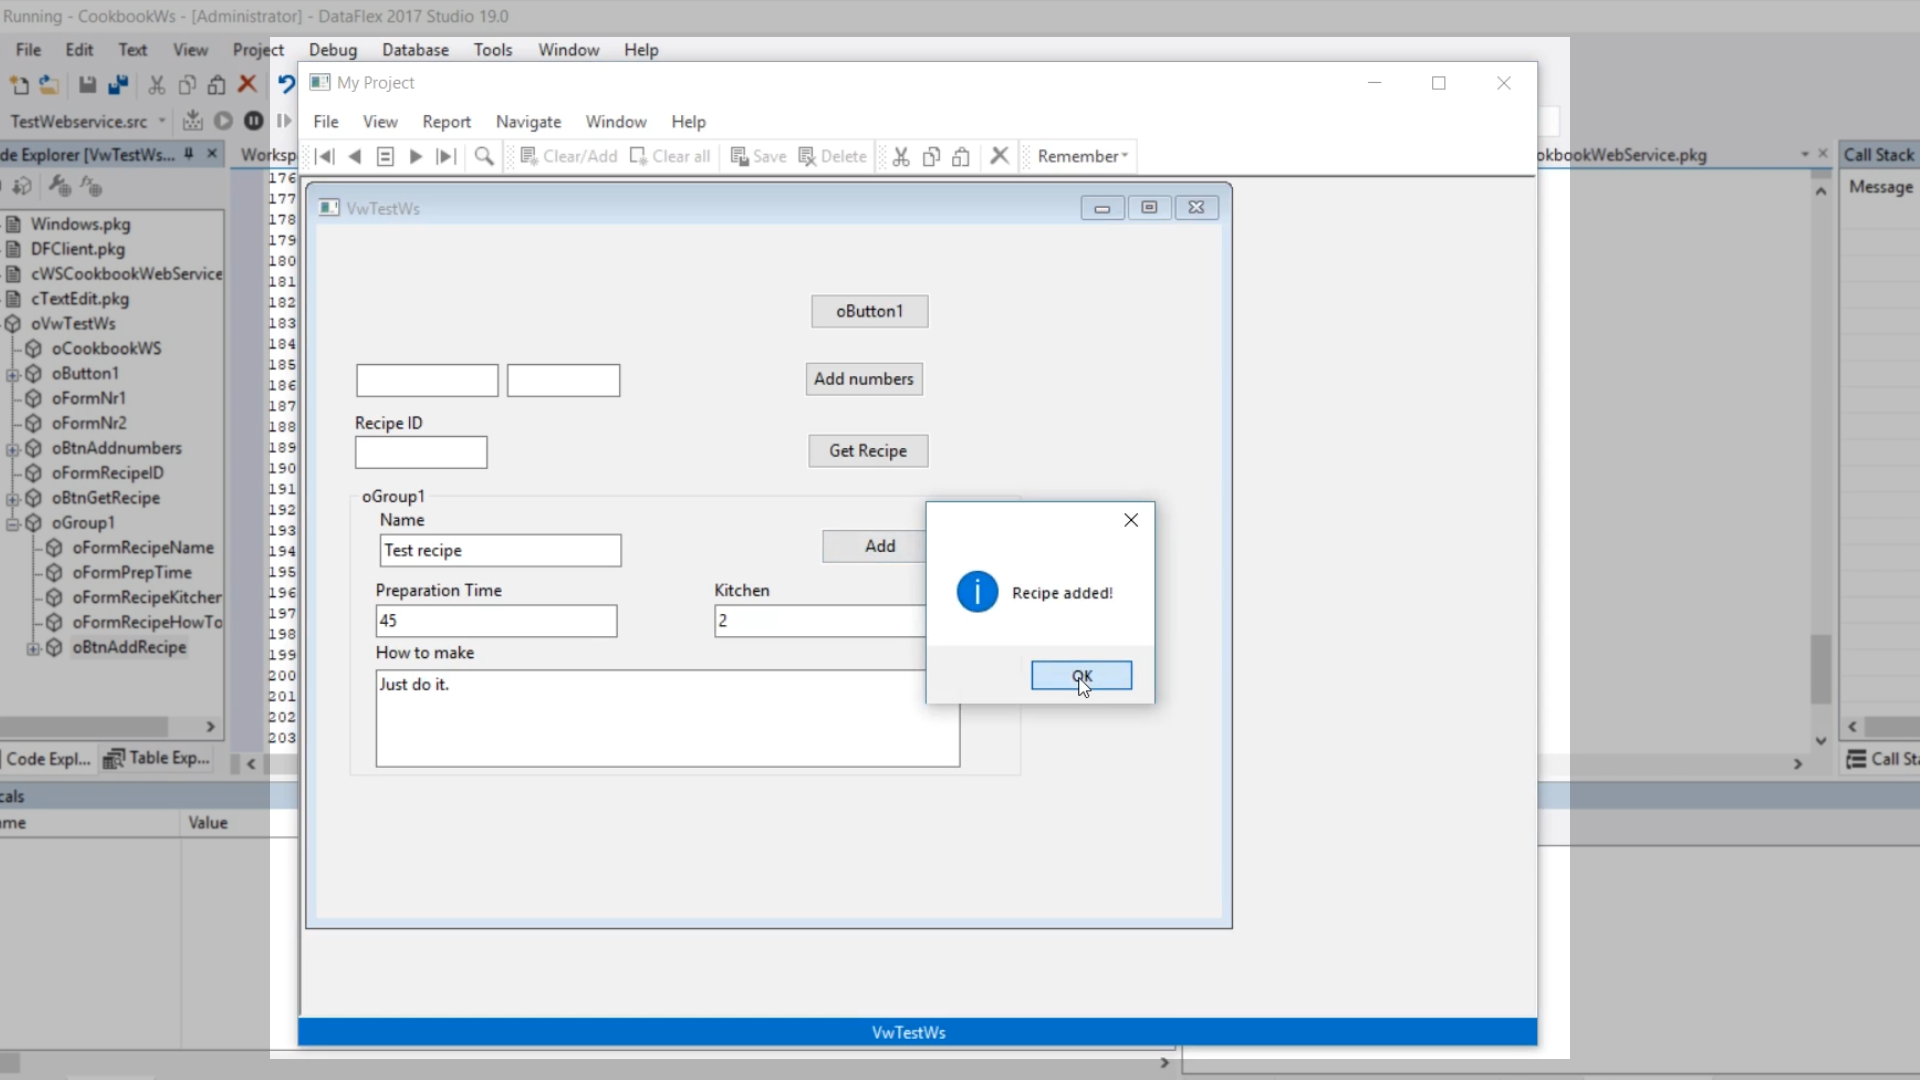Open the Navigate menu in My Project

tap(528, 121)
